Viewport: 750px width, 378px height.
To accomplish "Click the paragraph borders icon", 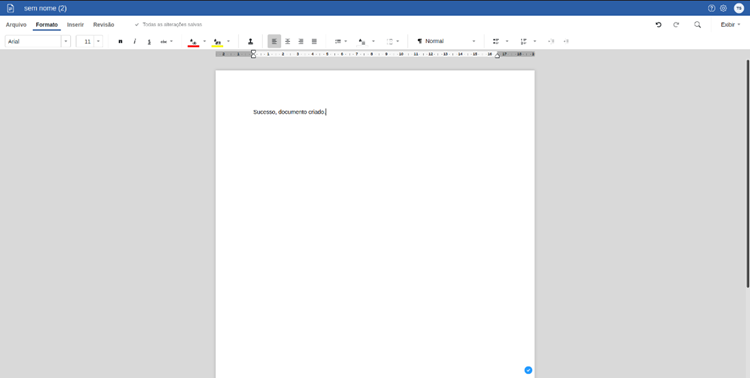I will click(x=389, y=42).
